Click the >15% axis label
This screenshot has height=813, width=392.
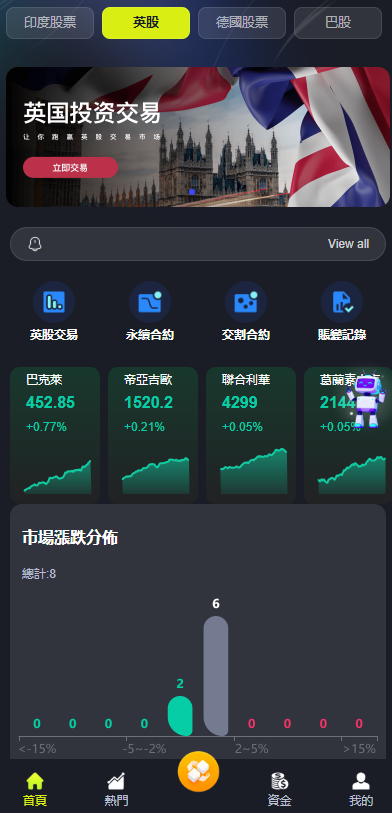(359, 749)
